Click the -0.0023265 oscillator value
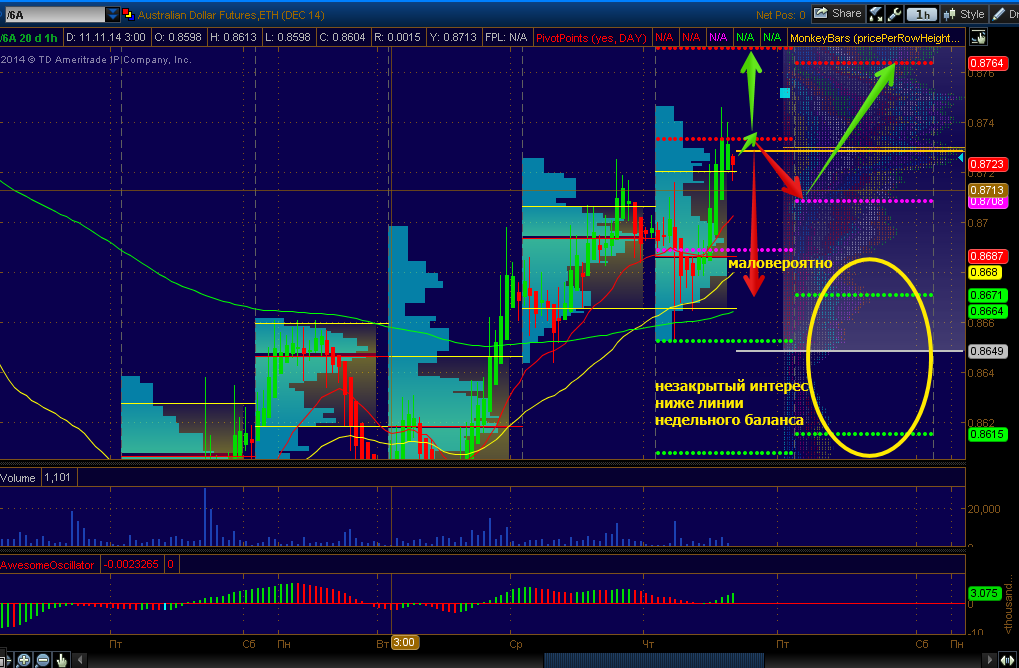The height and width of the screenshot is (668, 1019). coord(132,564)
